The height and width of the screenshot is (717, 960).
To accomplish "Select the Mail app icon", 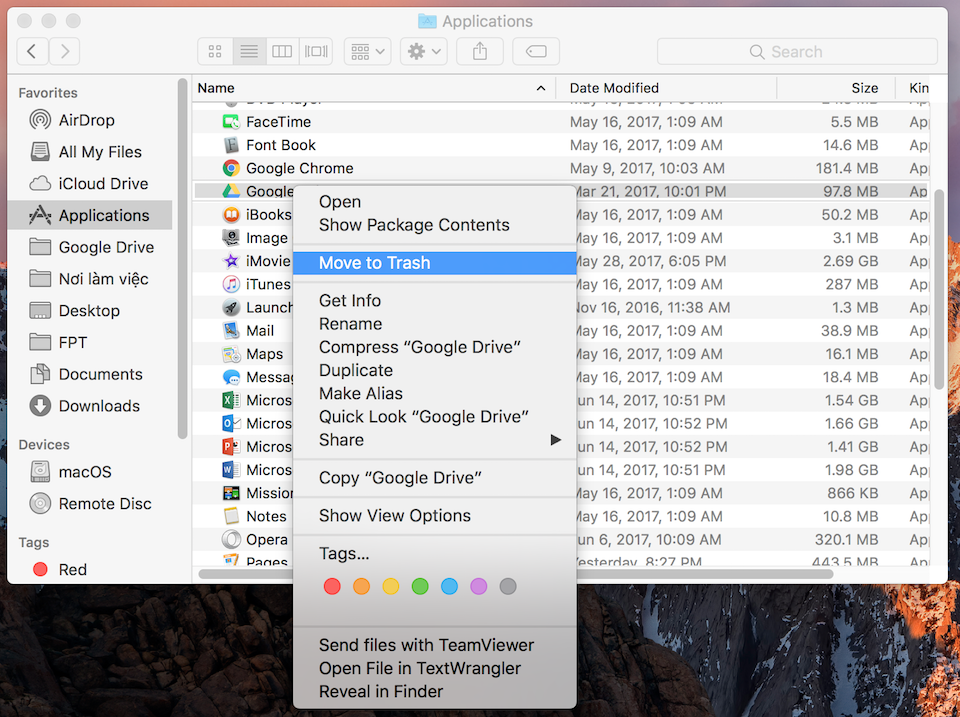I will (x=231, y=331).
